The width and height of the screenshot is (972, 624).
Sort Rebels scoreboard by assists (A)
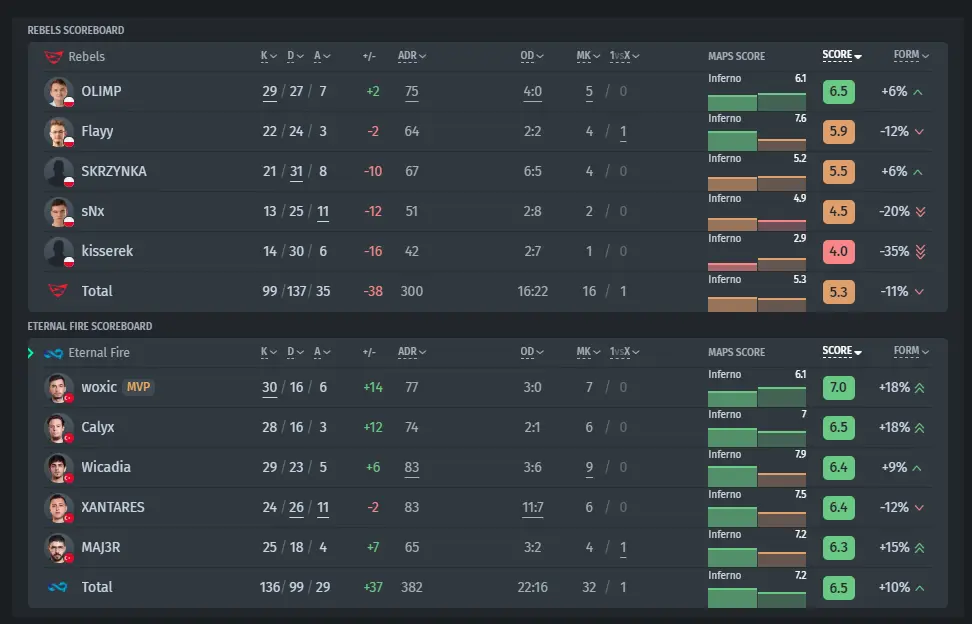322,56
